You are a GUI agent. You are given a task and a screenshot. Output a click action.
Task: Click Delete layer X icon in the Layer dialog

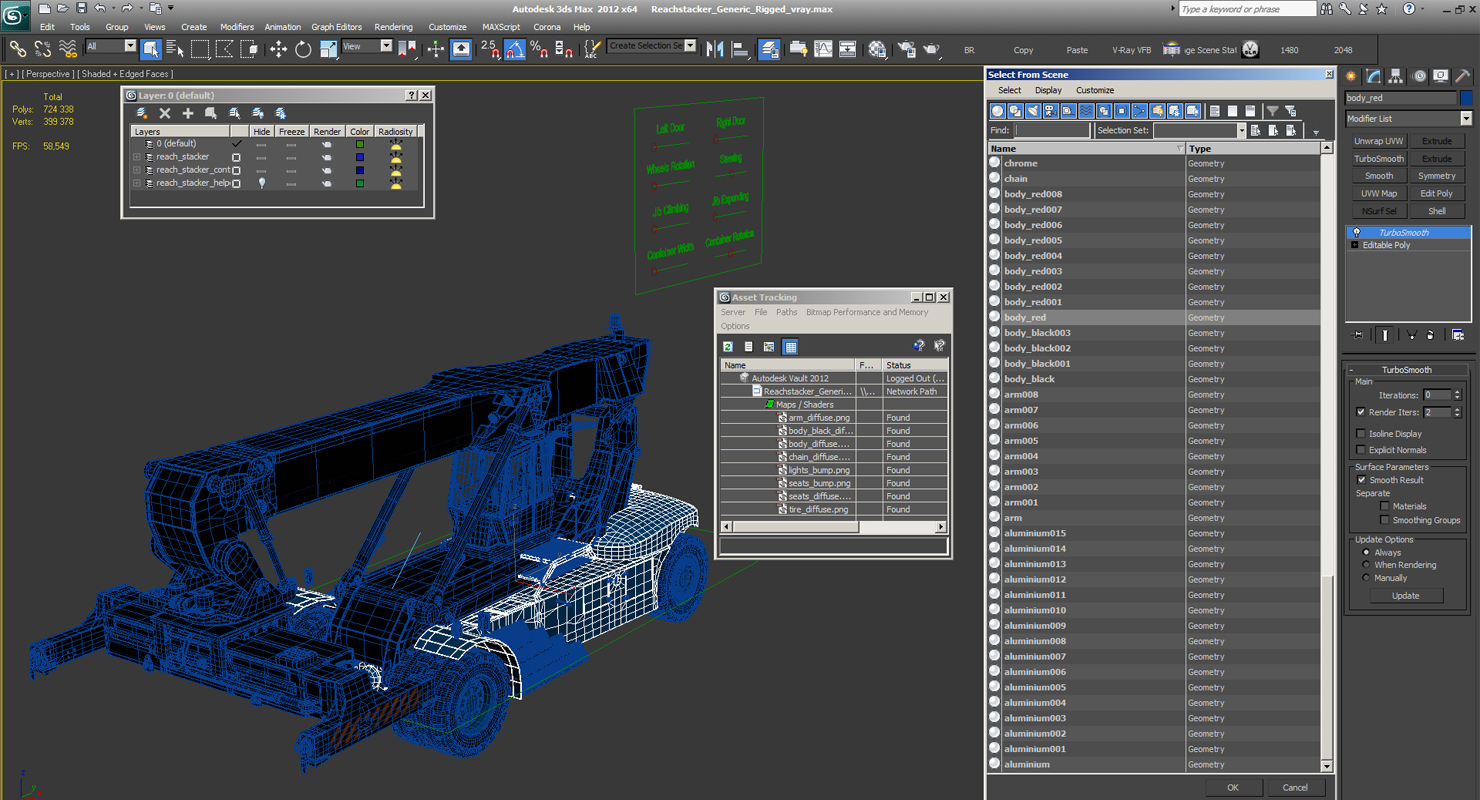(165, 113)
